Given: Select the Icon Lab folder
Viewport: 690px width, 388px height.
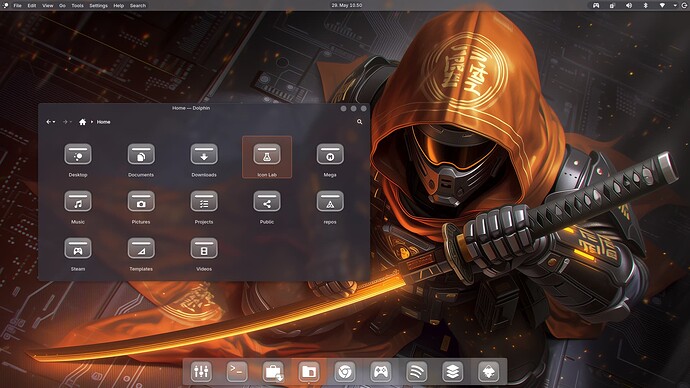Looking at the screenshot, I should click(267, 157).
